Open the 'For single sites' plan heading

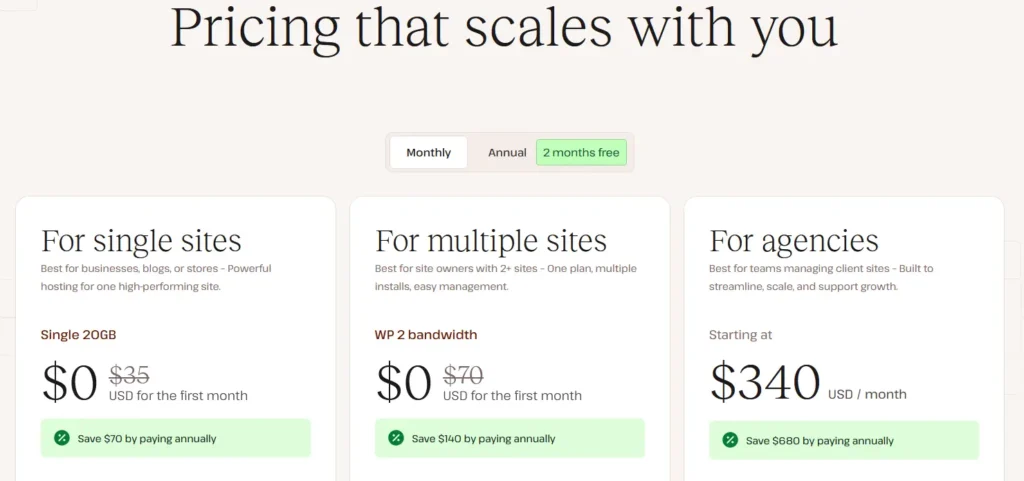coord(141,241)
